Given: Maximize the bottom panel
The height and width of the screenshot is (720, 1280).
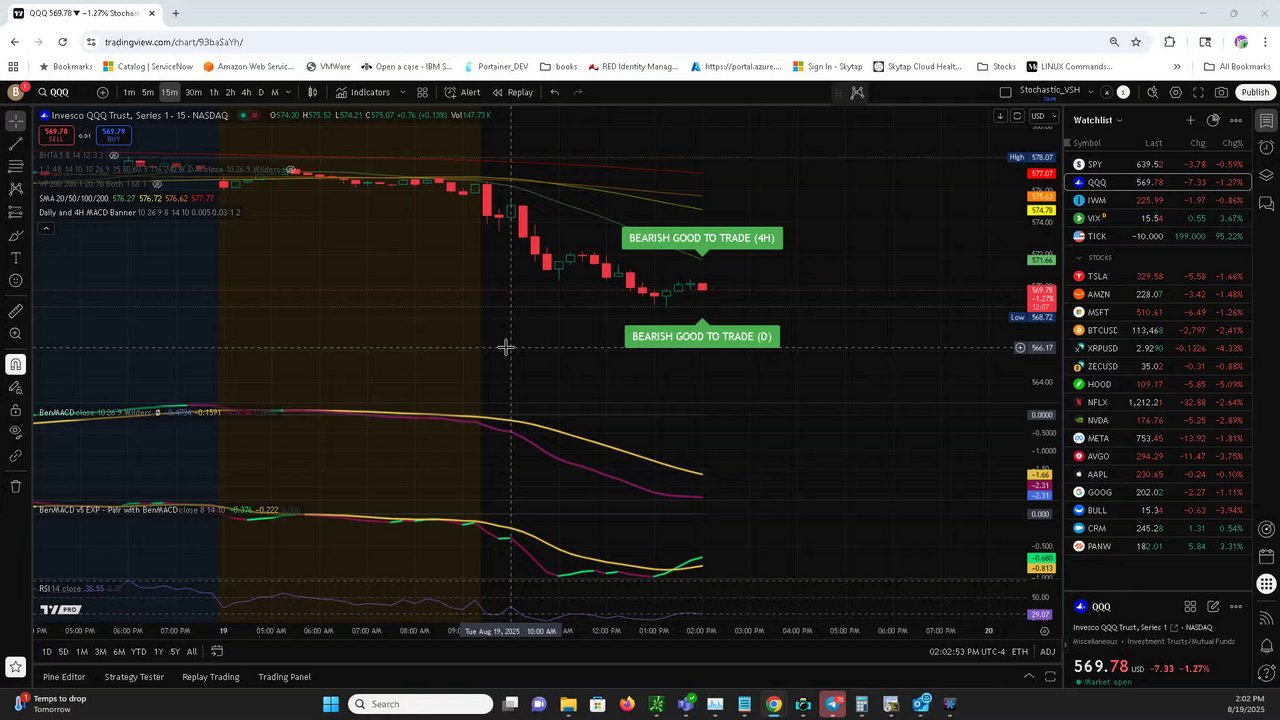Looking at the screenshot, I should pos(1050,677).
